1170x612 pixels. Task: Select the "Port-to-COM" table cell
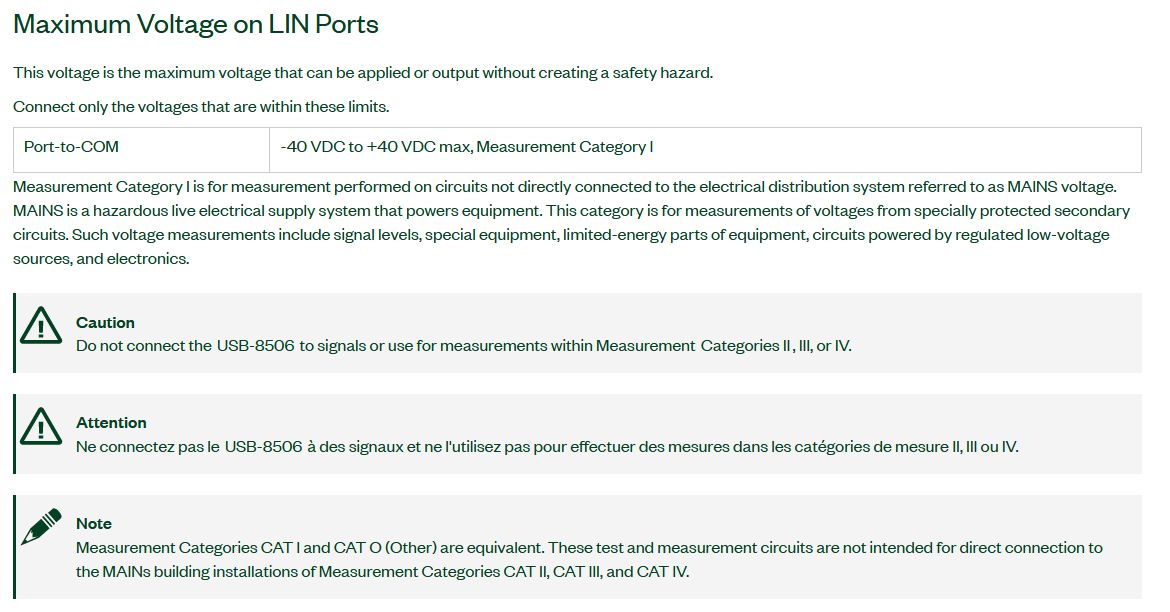[x=71, y=147]
